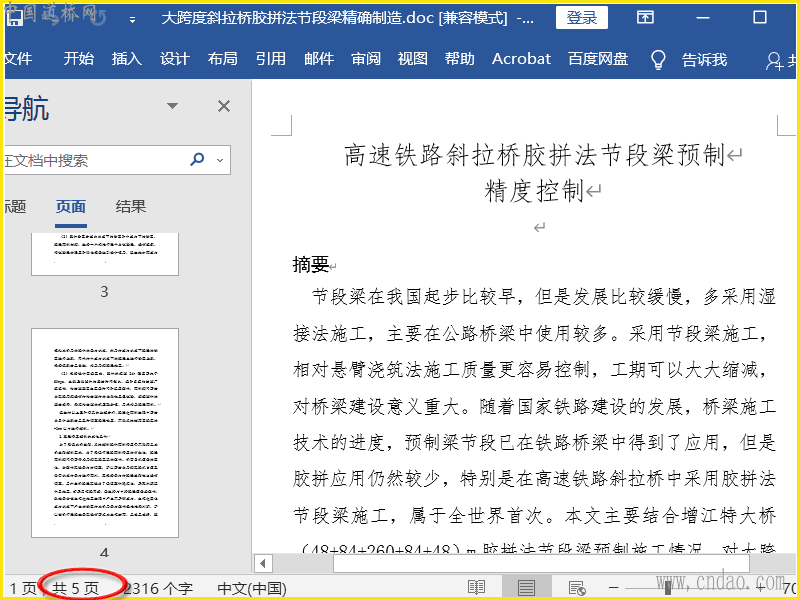Expand the search options dropdown arrow
This screenshot has height=600, width=800.
pos(220,160)
